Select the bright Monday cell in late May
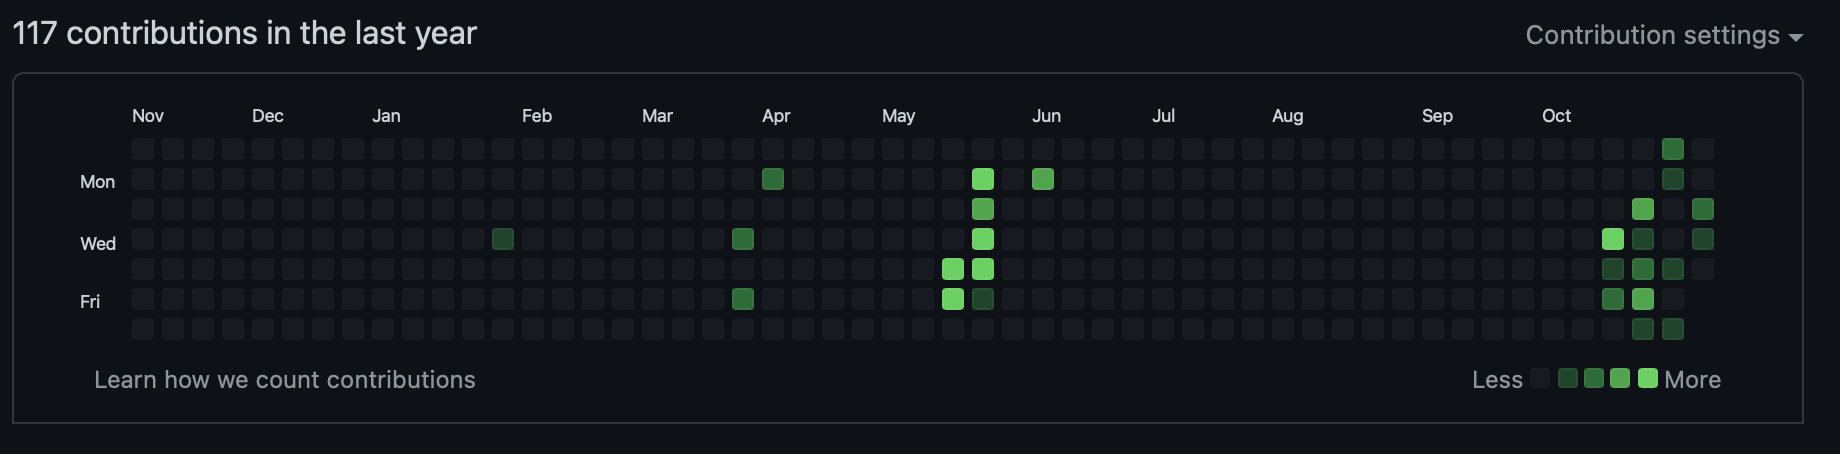This screenshot has width=1840, height=454. tap(983, 179)
